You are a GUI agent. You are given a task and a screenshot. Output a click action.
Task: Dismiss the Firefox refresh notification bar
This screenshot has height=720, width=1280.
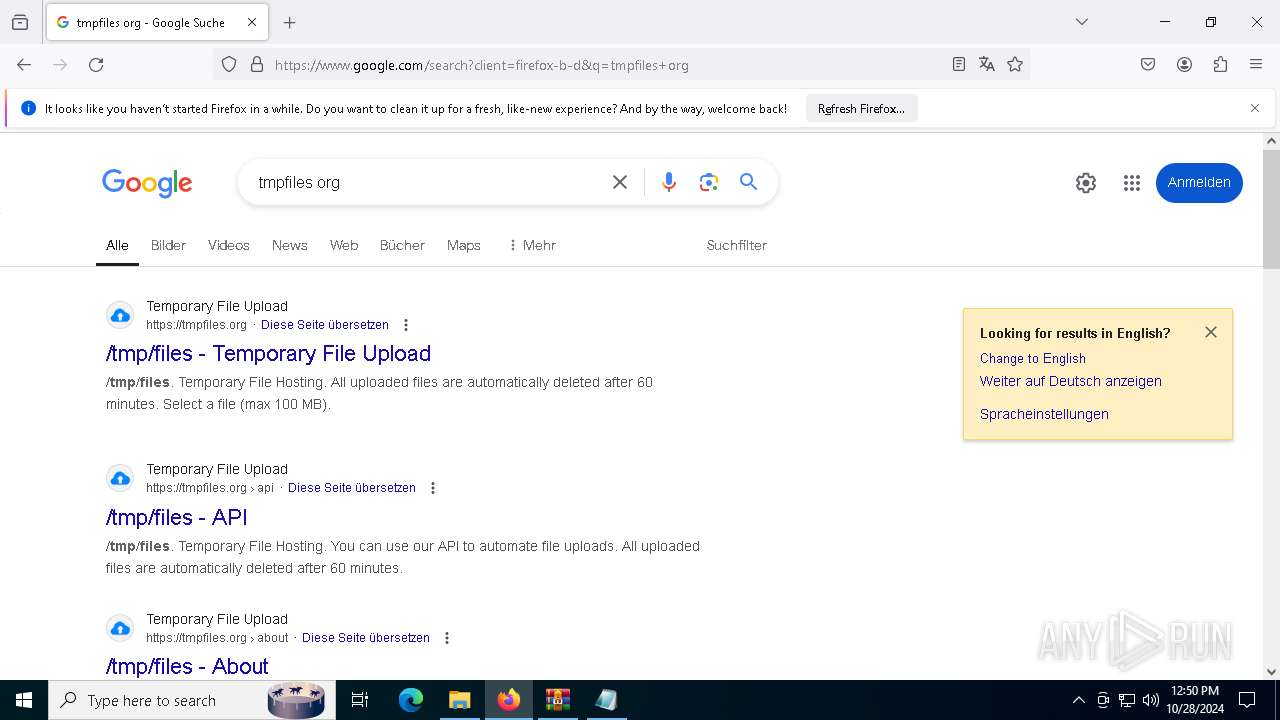coord(1255,108)
